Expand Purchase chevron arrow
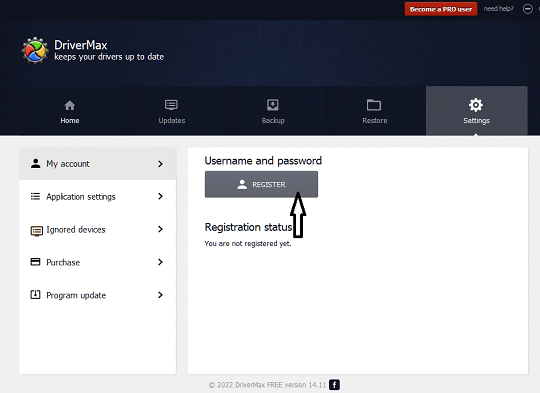This screenshot has width=540, height=393. point(160,262)
